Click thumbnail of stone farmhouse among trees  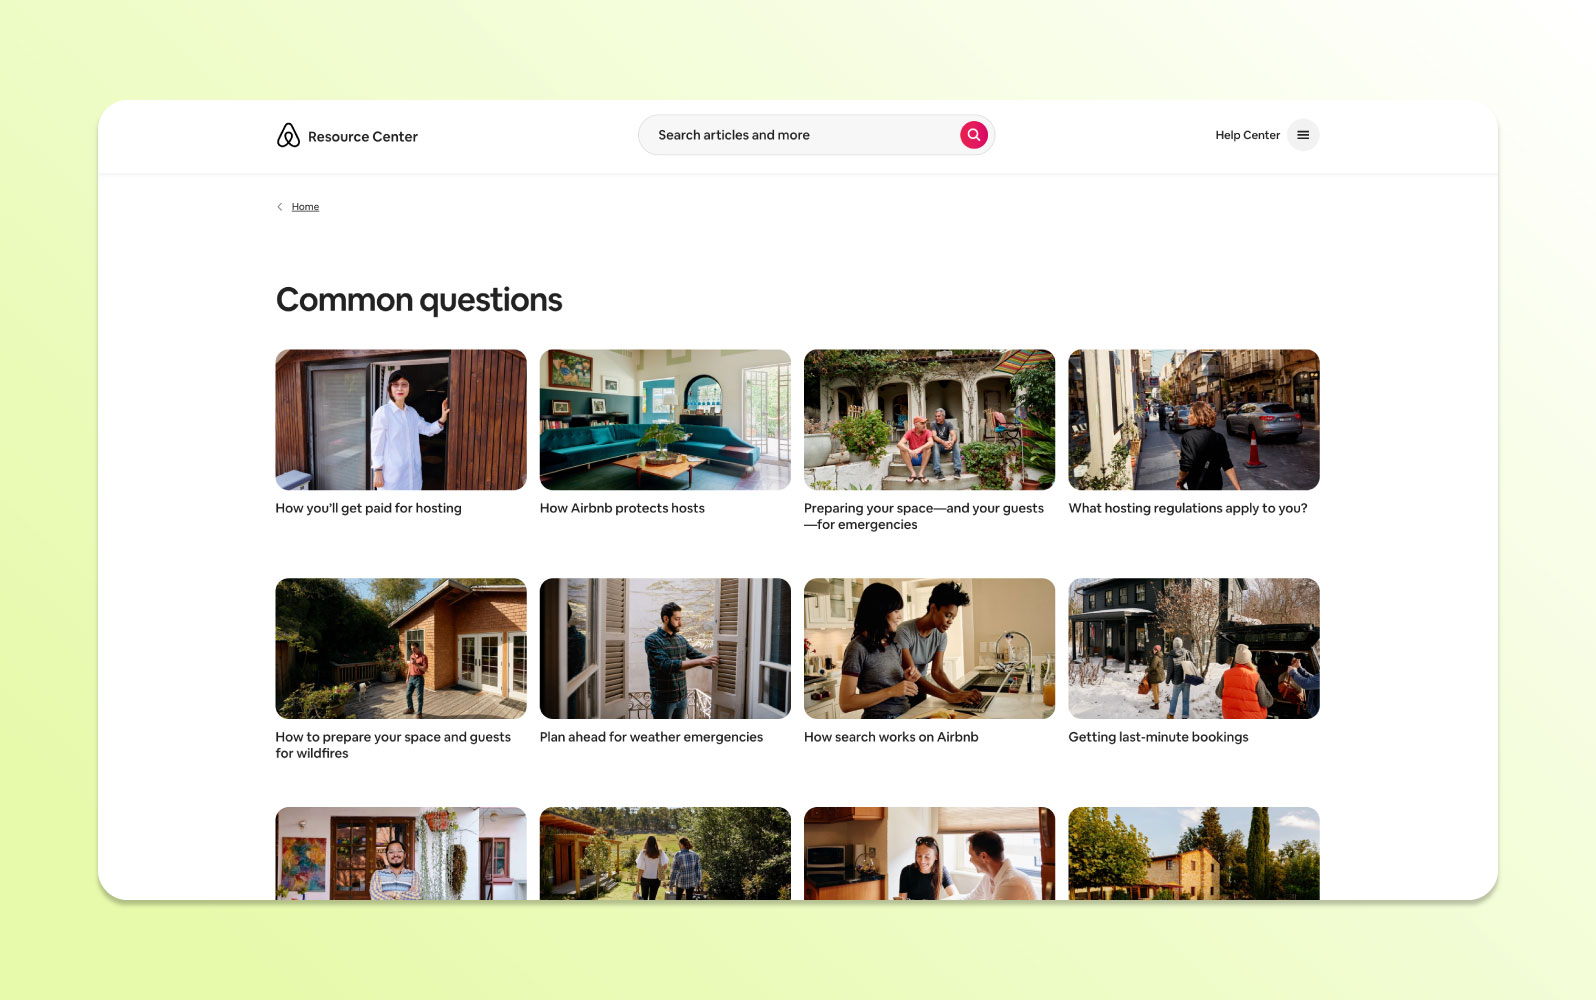tap(1194, 853)
